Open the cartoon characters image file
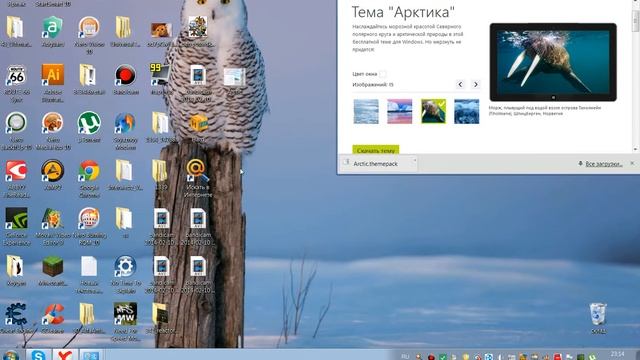This screenshot has height=360, width=640. pos(198,27)
